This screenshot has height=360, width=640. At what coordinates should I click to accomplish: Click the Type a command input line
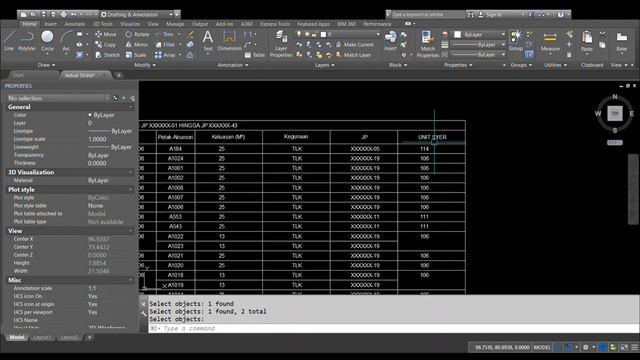[393, 328]
